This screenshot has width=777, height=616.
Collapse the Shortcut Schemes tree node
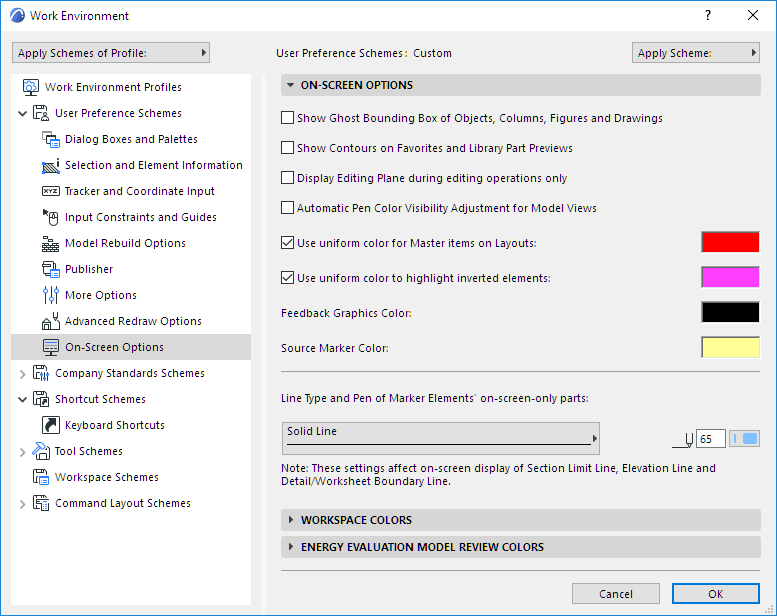tap(22, 399)
